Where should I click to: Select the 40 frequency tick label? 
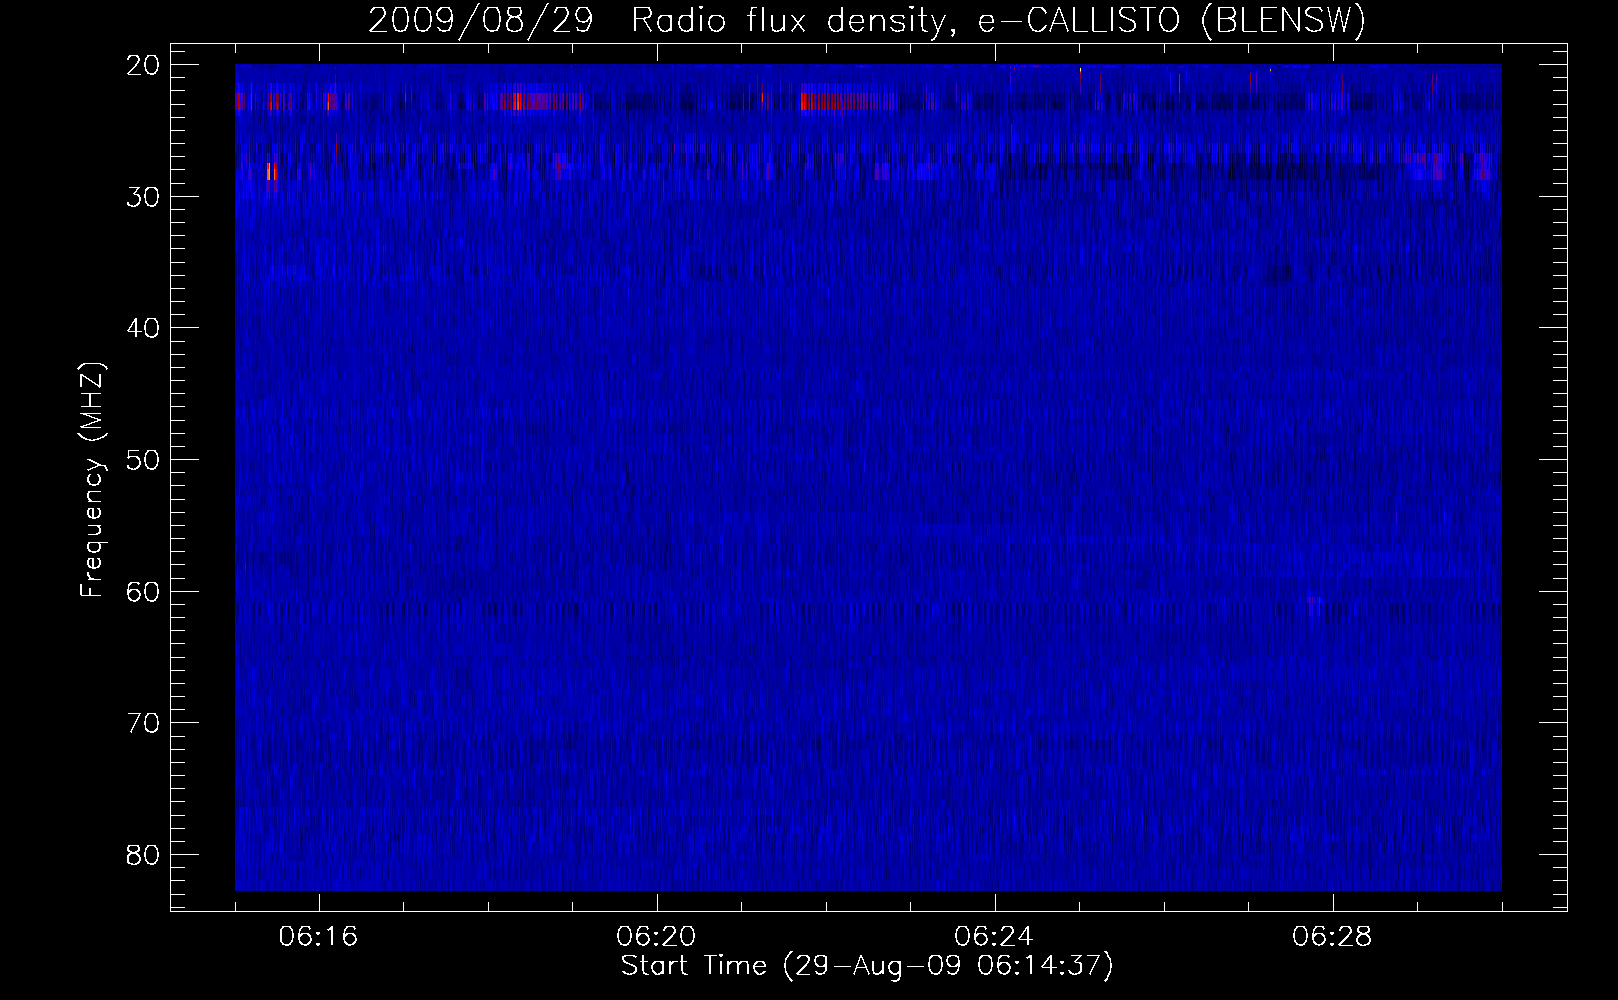click(x=144, y=328)
